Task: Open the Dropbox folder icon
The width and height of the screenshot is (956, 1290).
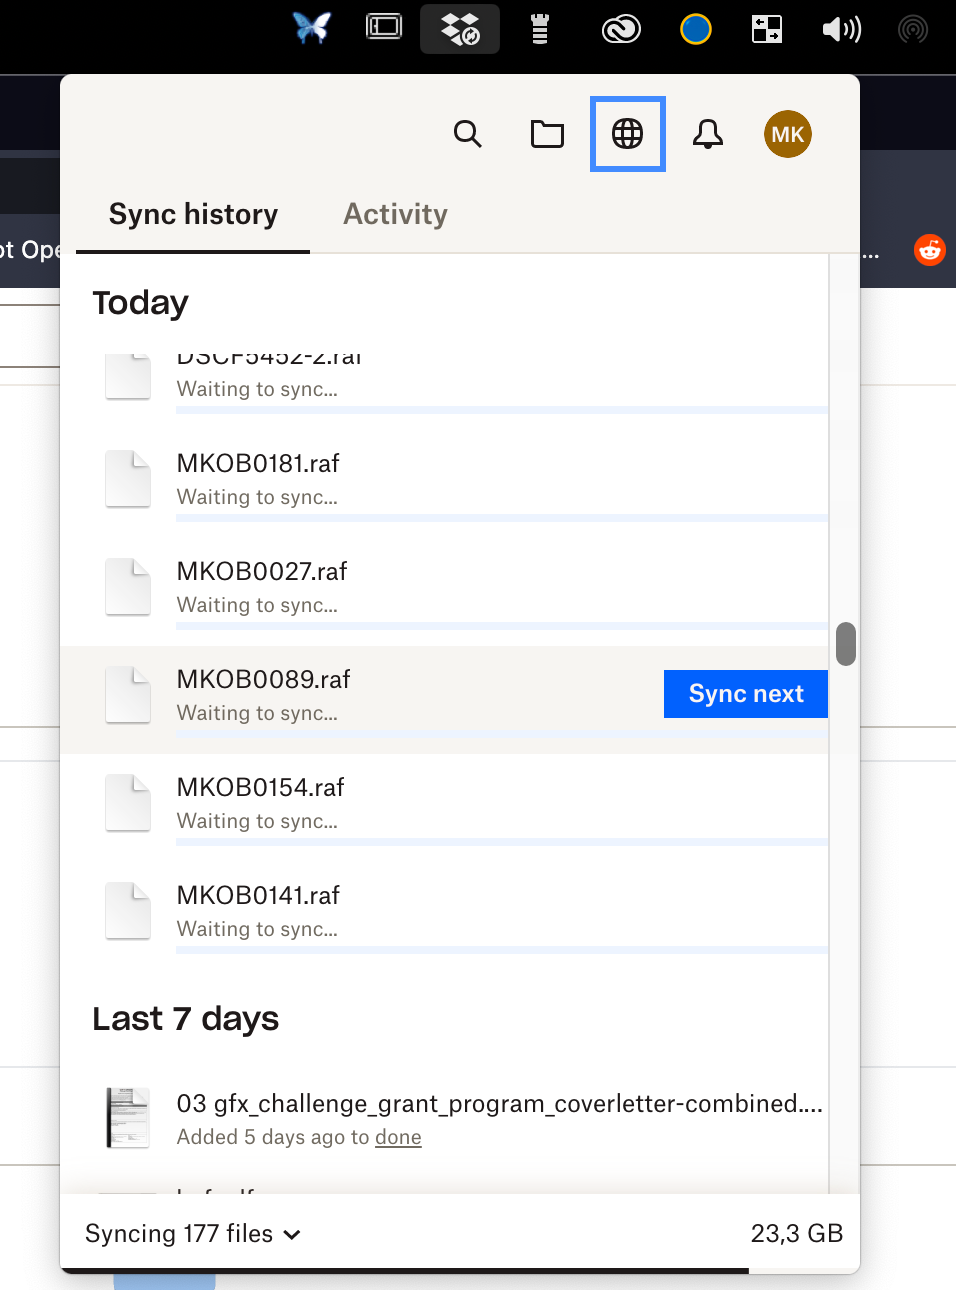Action: [547, 134]
